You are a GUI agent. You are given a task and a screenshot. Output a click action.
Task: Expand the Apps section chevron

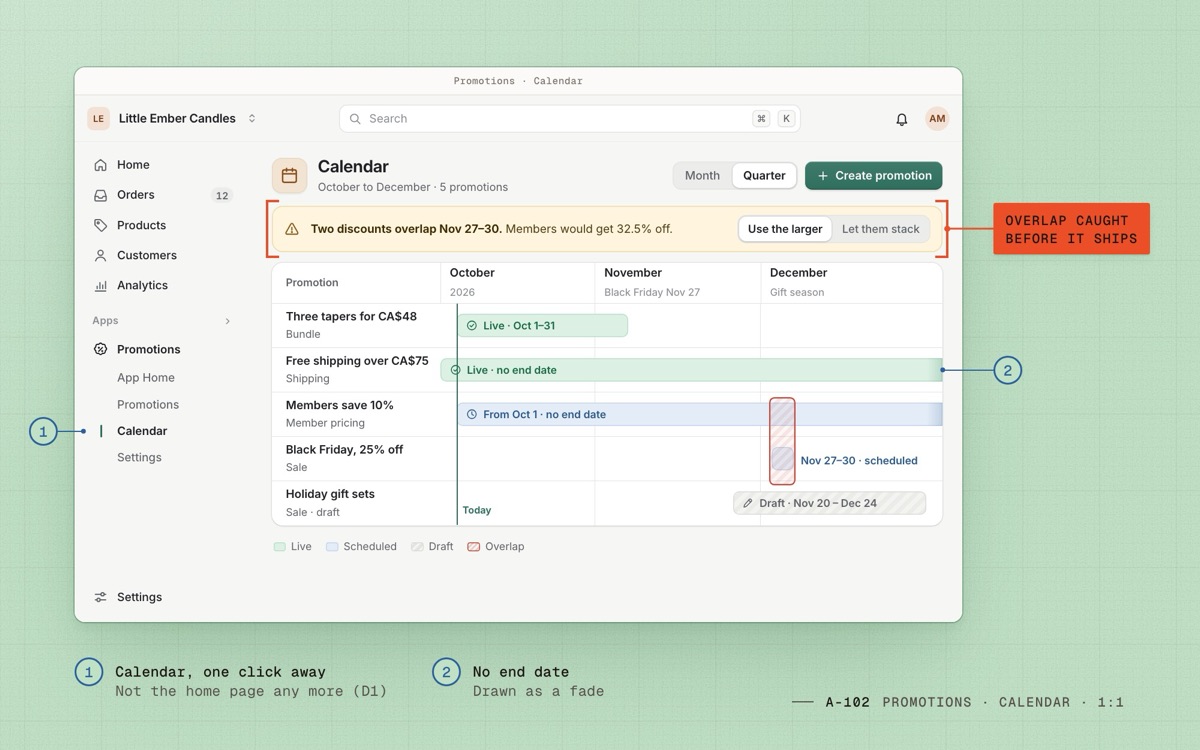(227, 321)
